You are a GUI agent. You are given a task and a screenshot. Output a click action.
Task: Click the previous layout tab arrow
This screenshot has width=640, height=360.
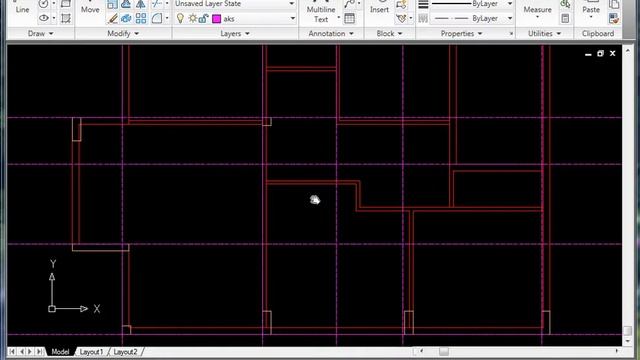[21, 351]
